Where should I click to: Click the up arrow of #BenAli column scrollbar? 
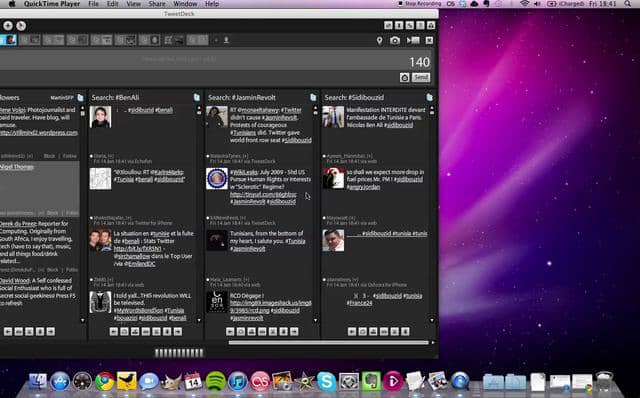click(199, 109)
